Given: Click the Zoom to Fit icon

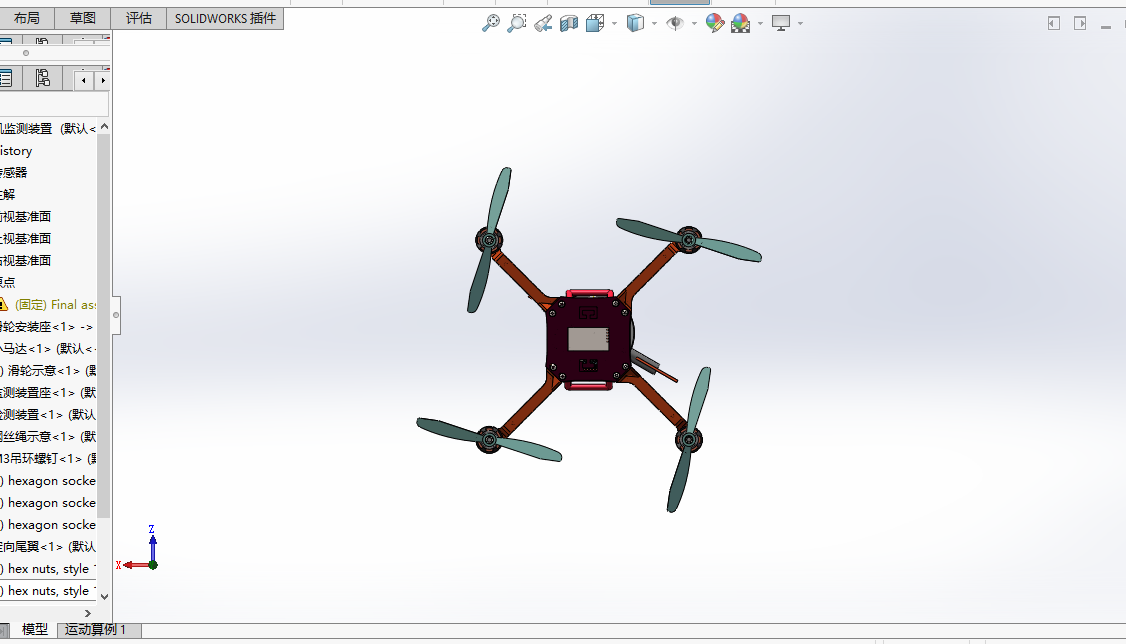Looking at the screenshot, I should pyautogui.click(x=490, y=23).
